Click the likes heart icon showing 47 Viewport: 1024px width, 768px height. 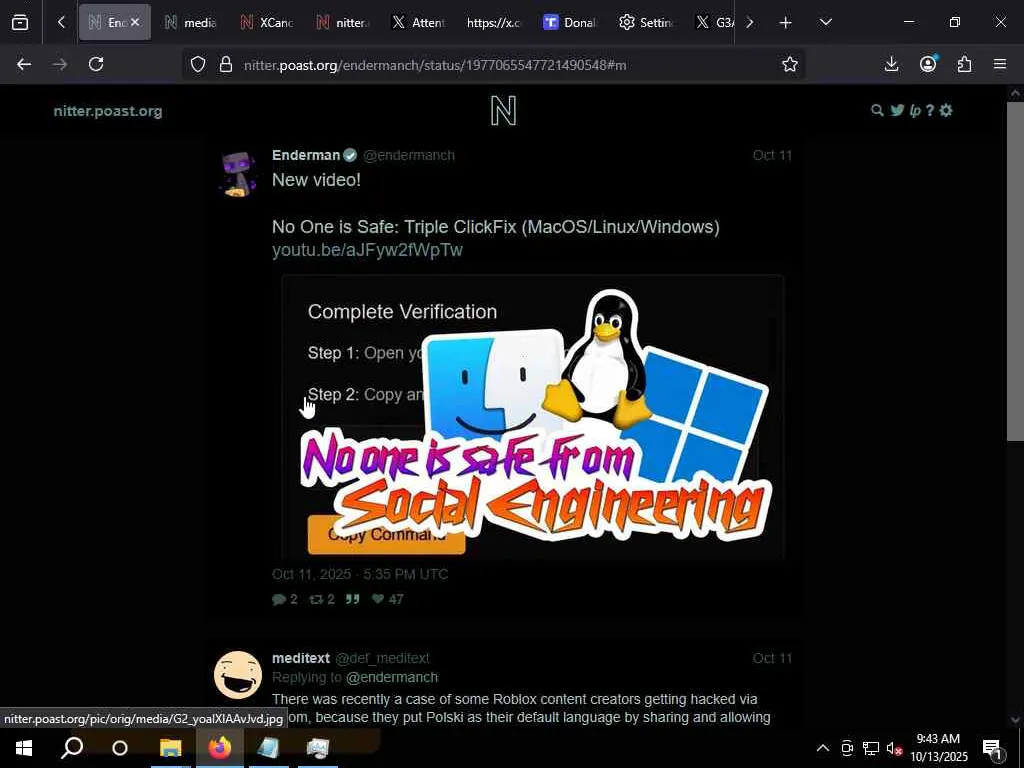[378, 600]
